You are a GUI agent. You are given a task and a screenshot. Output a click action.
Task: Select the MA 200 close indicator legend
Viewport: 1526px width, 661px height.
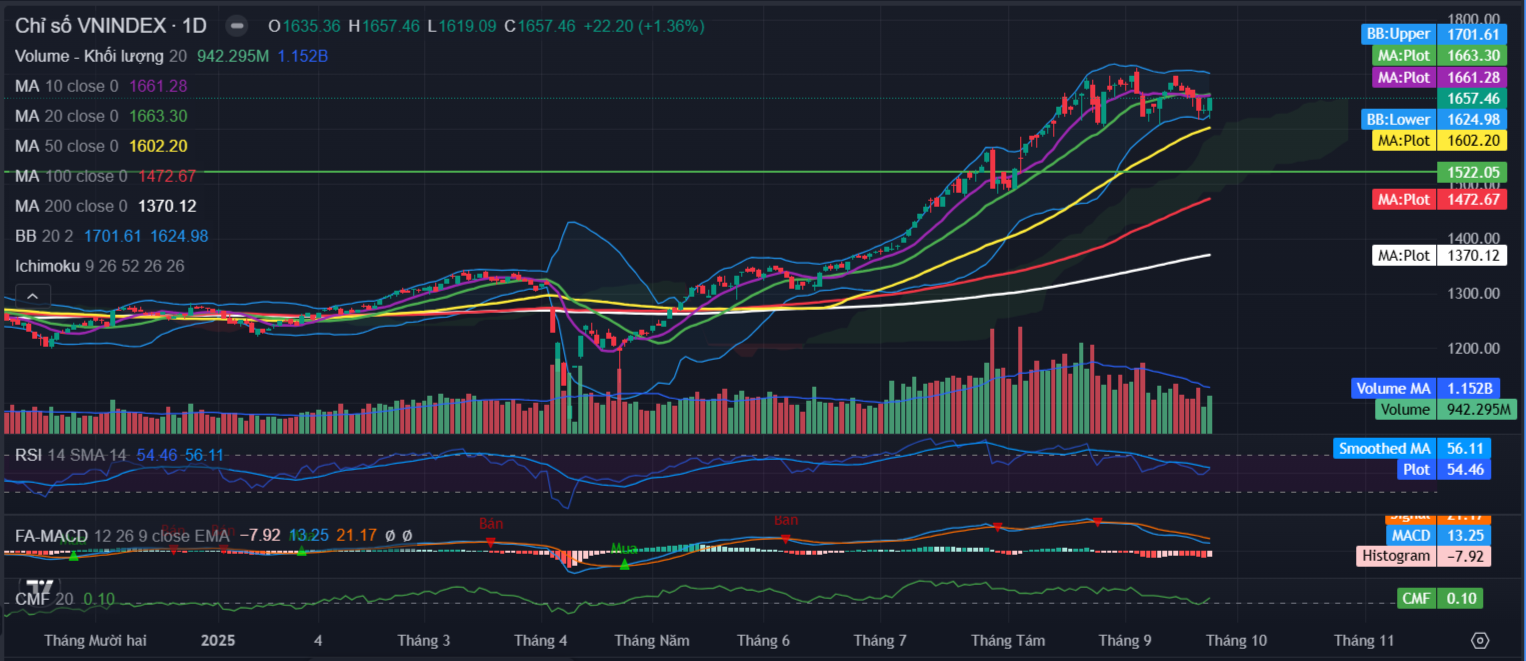point(70,206)
